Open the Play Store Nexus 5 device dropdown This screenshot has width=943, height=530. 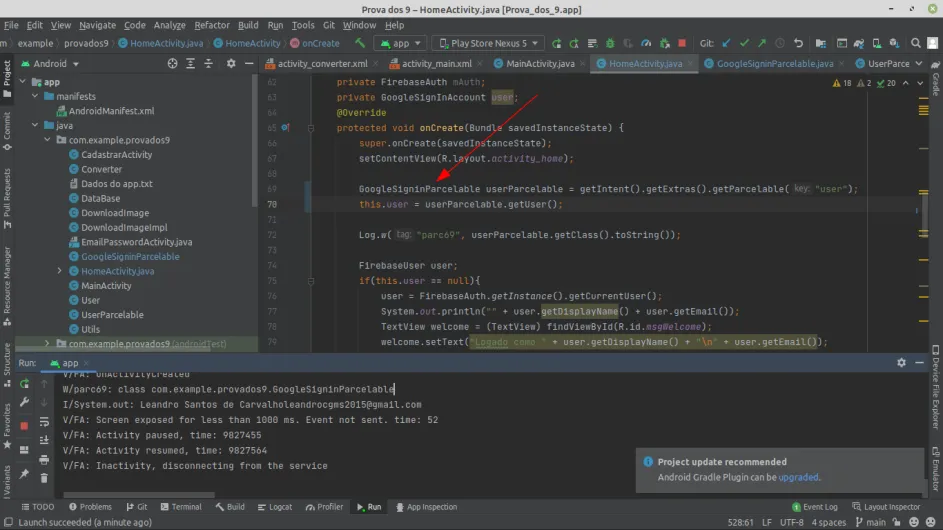point(488,44)
